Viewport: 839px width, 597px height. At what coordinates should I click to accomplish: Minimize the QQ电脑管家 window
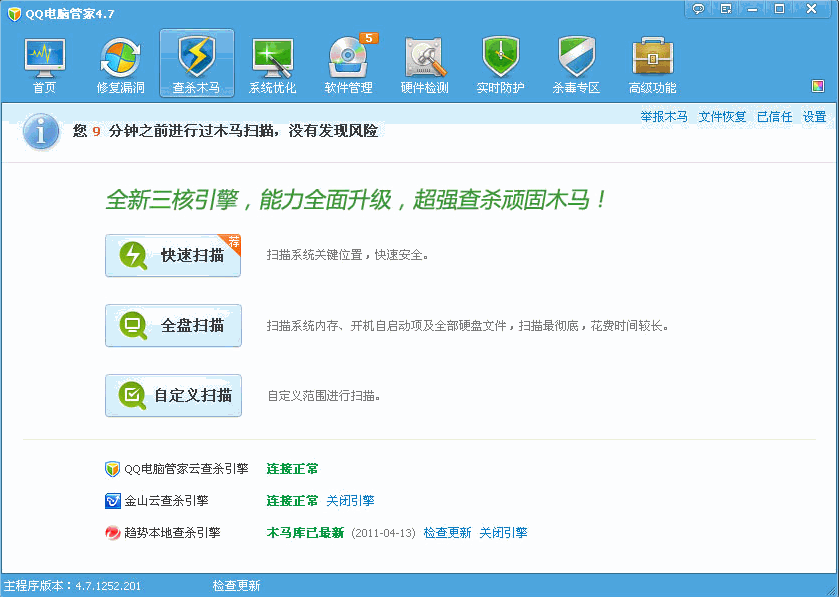point(753,9)
